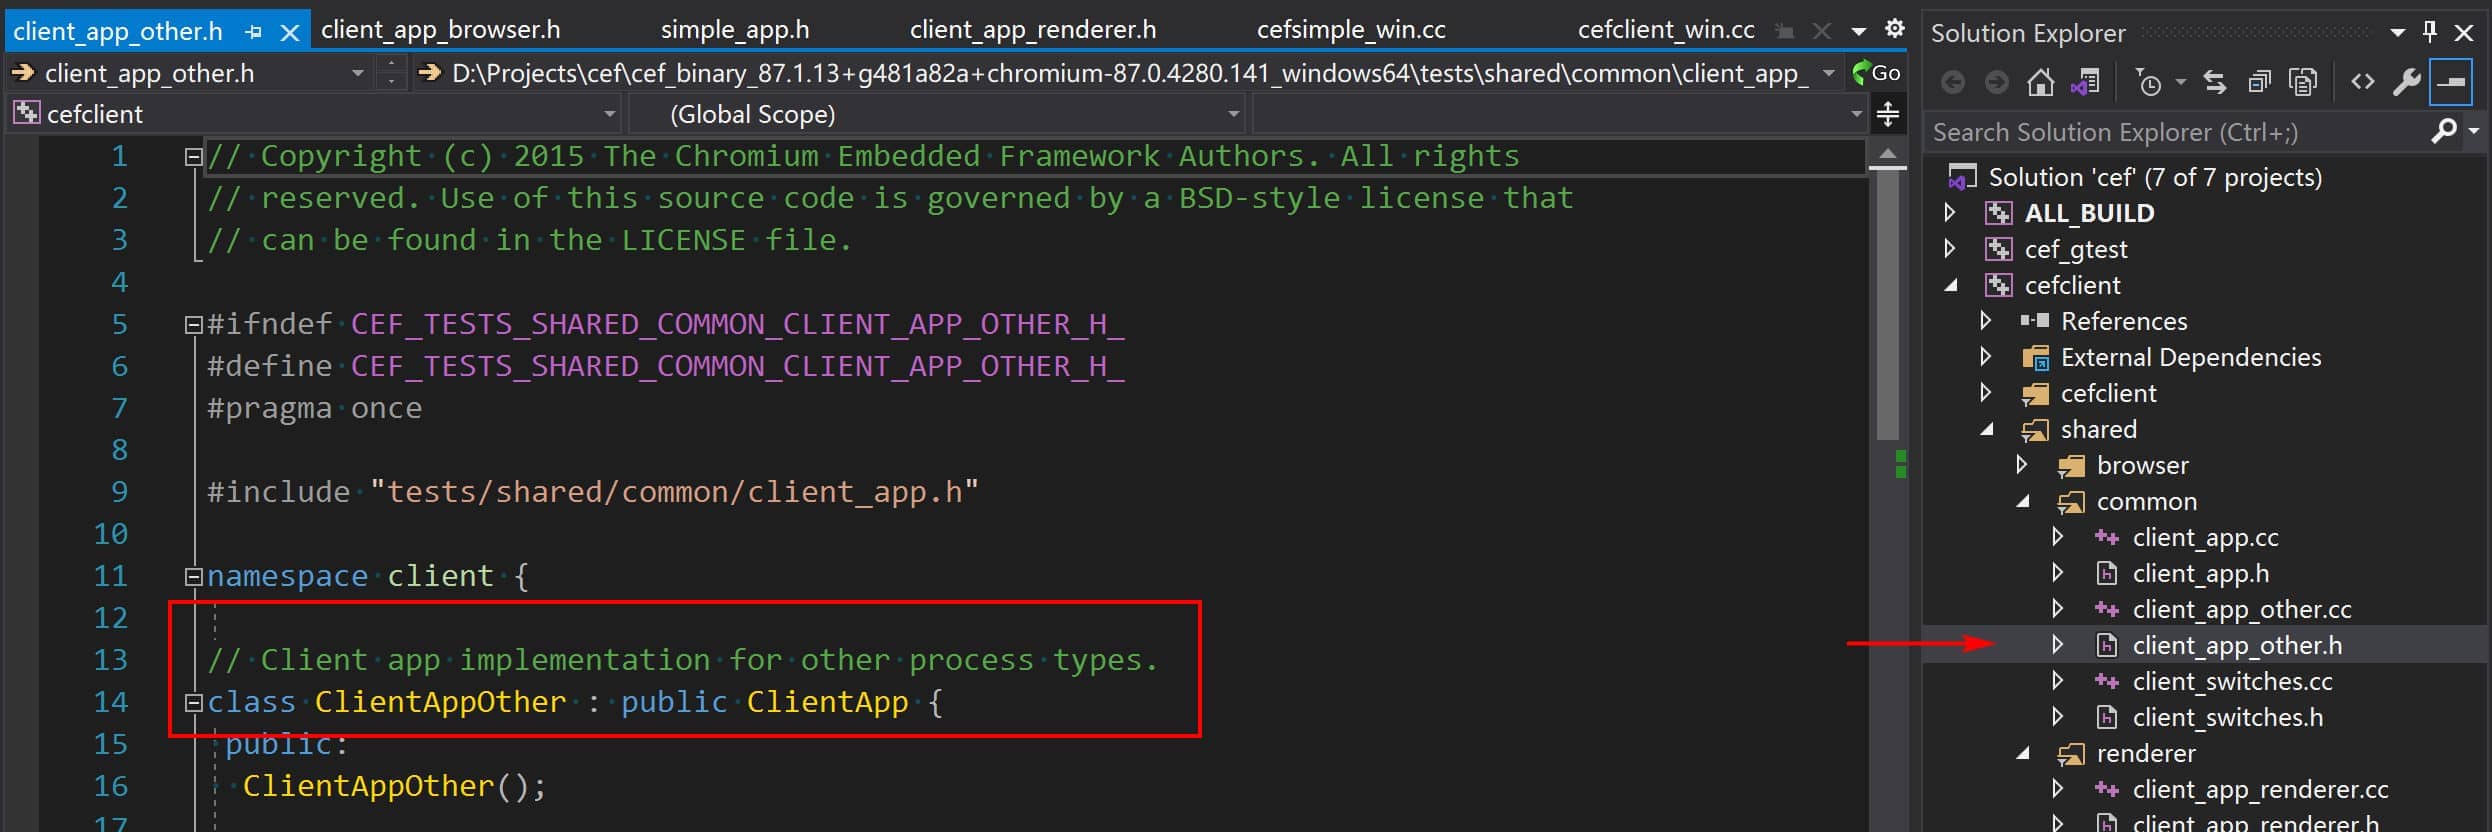Open the Global Scope dropdown
This screenshot has height=832, width=2492.
[x=937, y=114]
